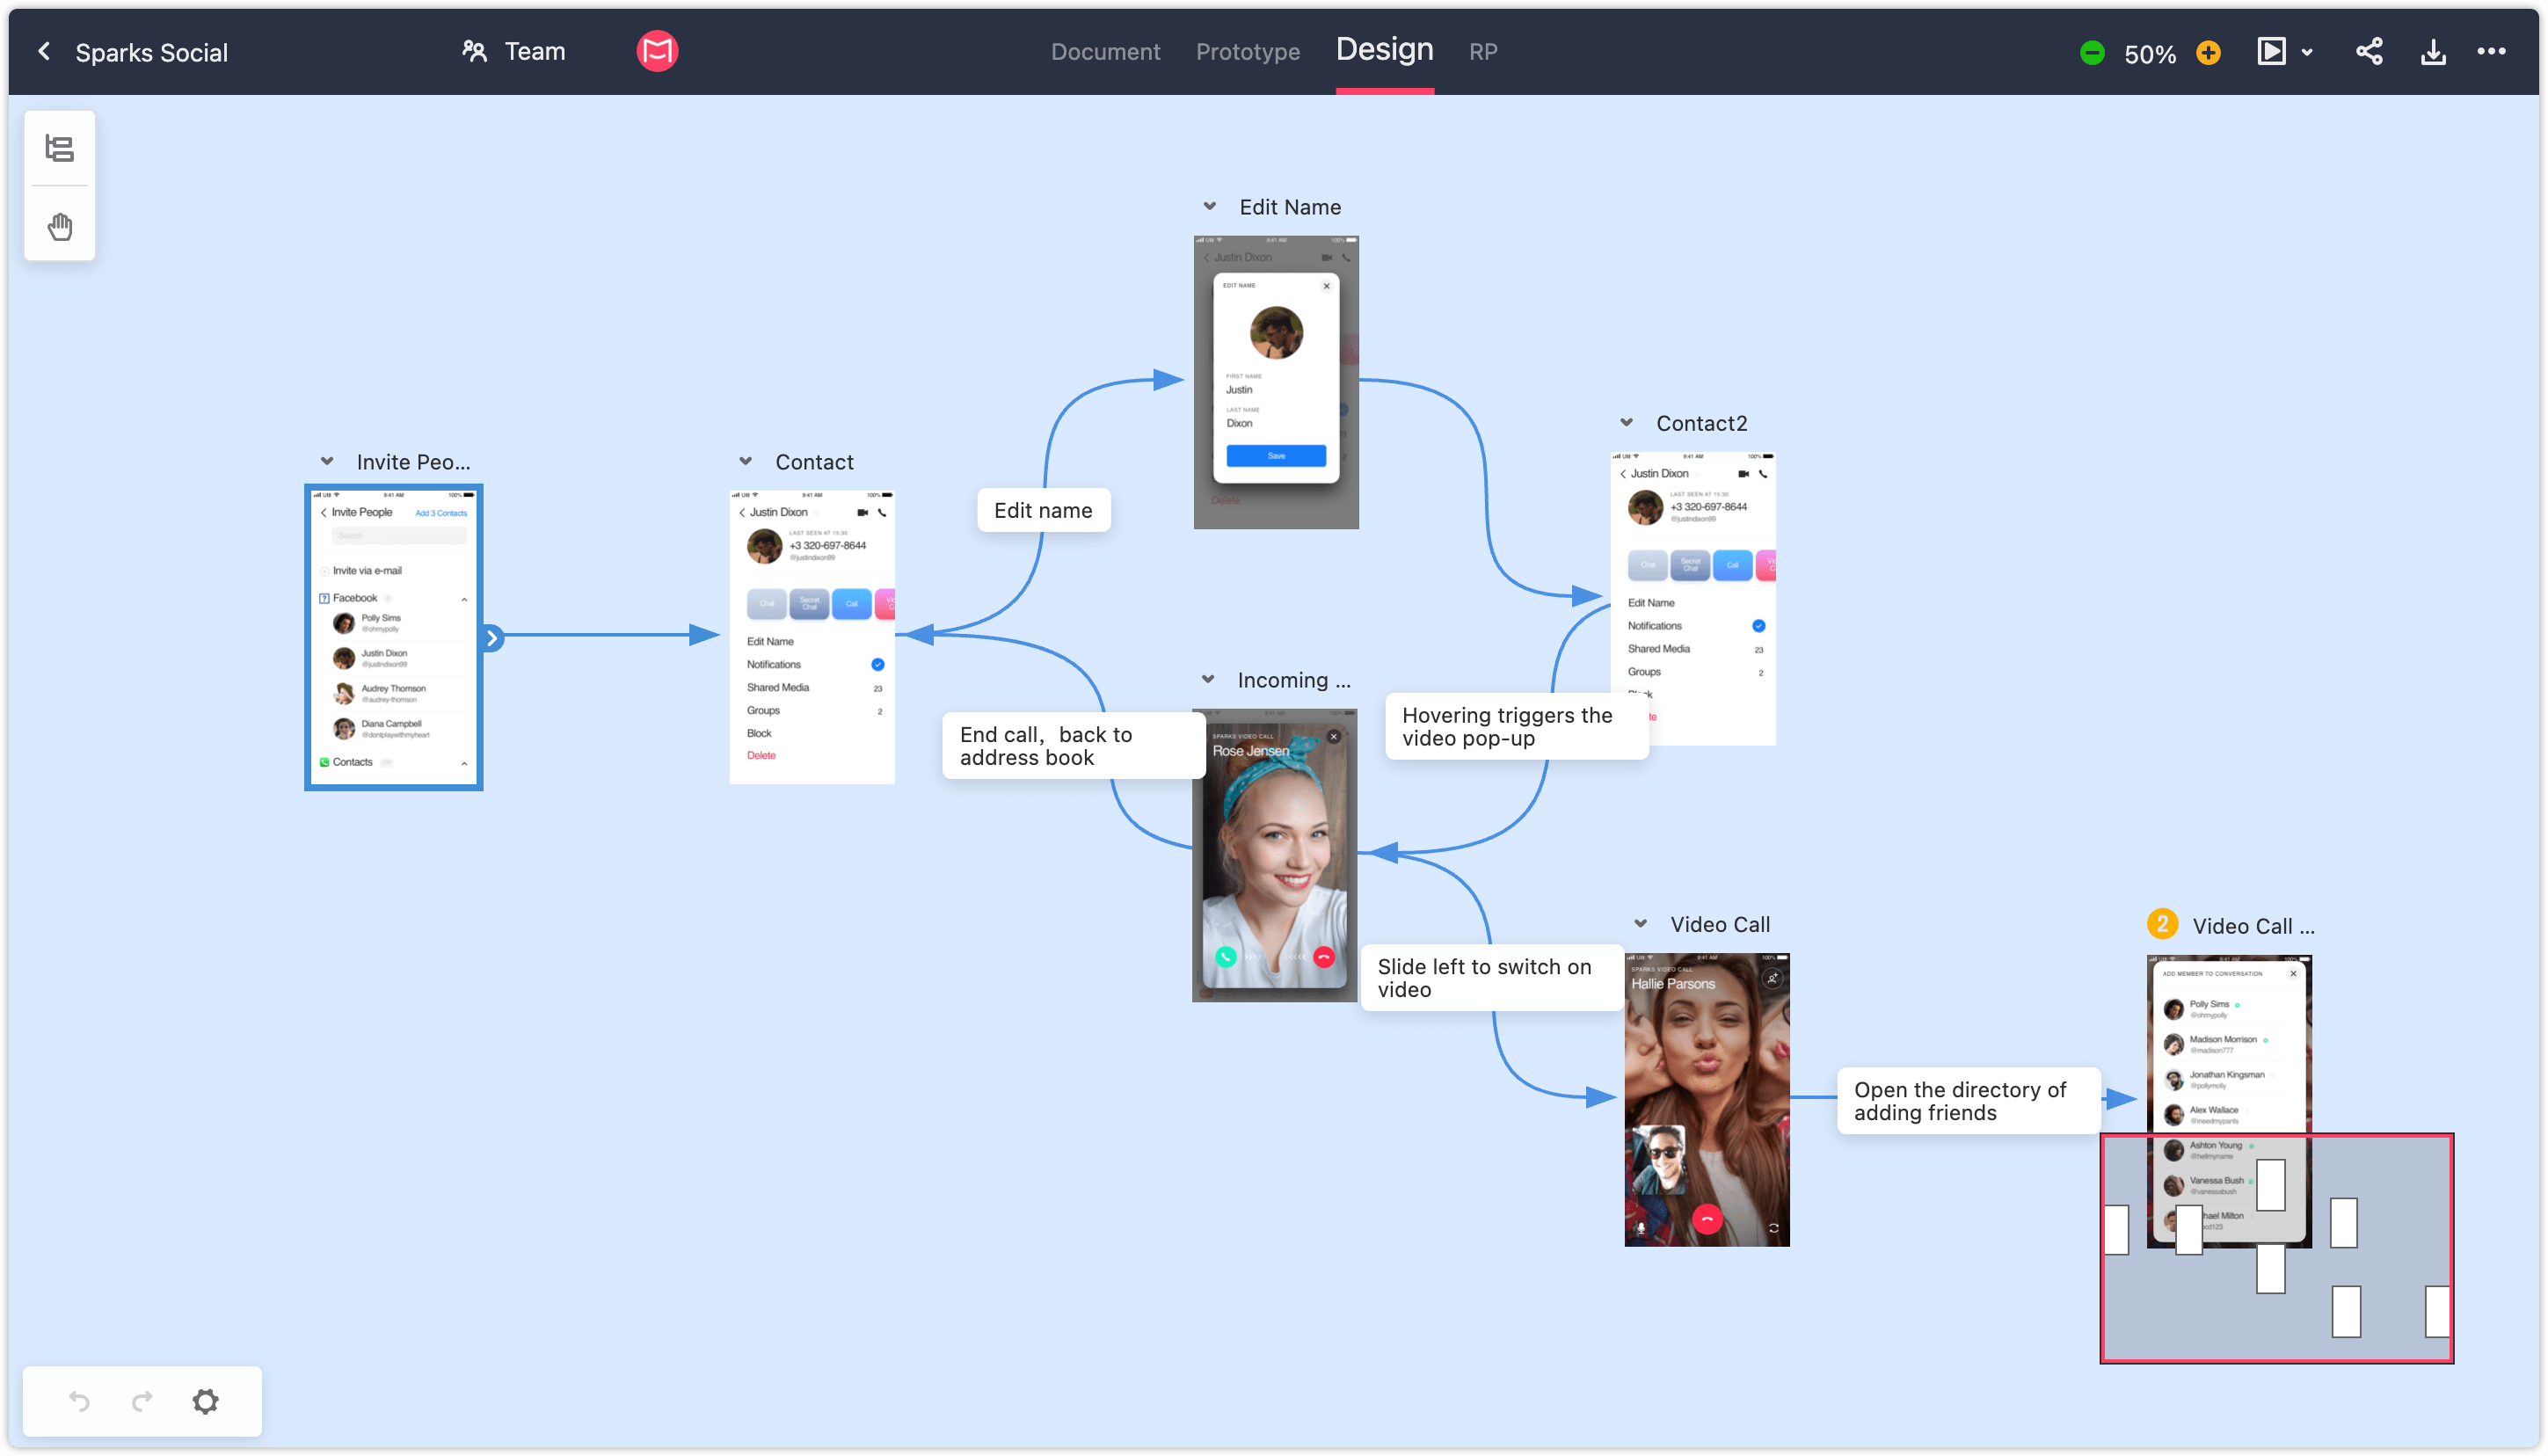The image size is (2548, 1456).
Task: Open canvas settings gear
Action: [205, 1401]
